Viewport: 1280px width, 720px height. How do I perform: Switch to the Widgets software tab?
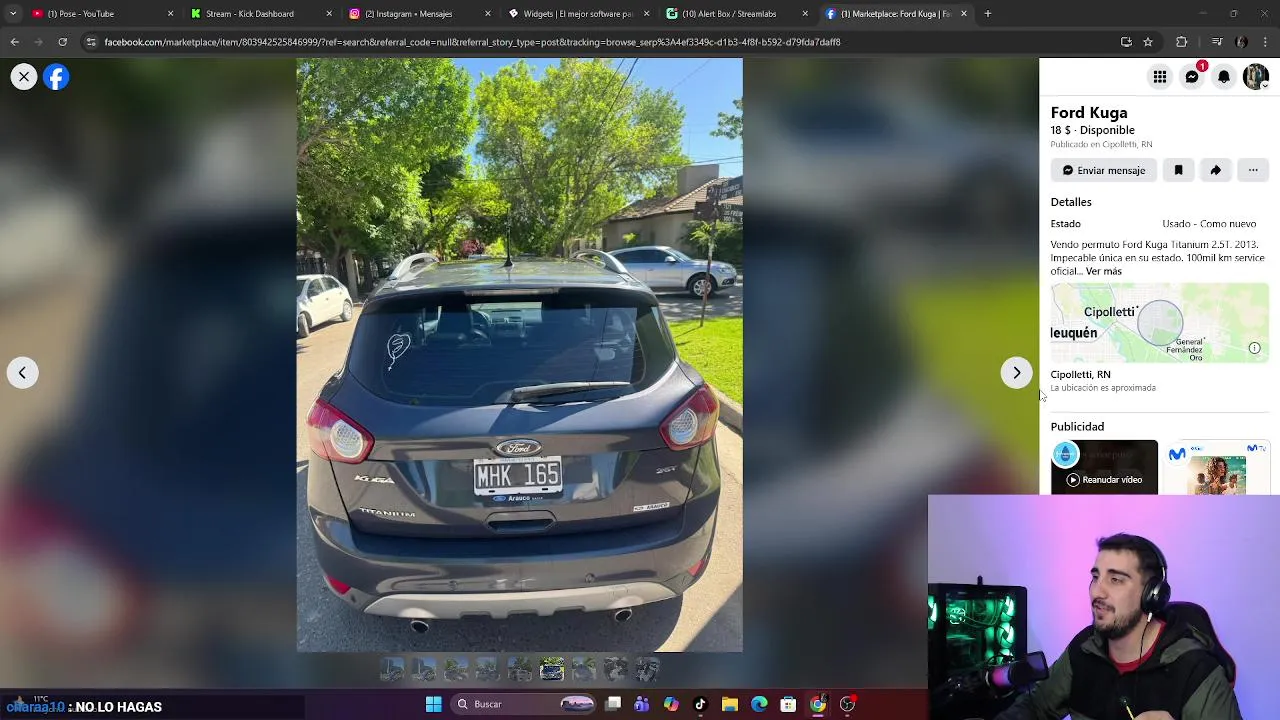577,14
